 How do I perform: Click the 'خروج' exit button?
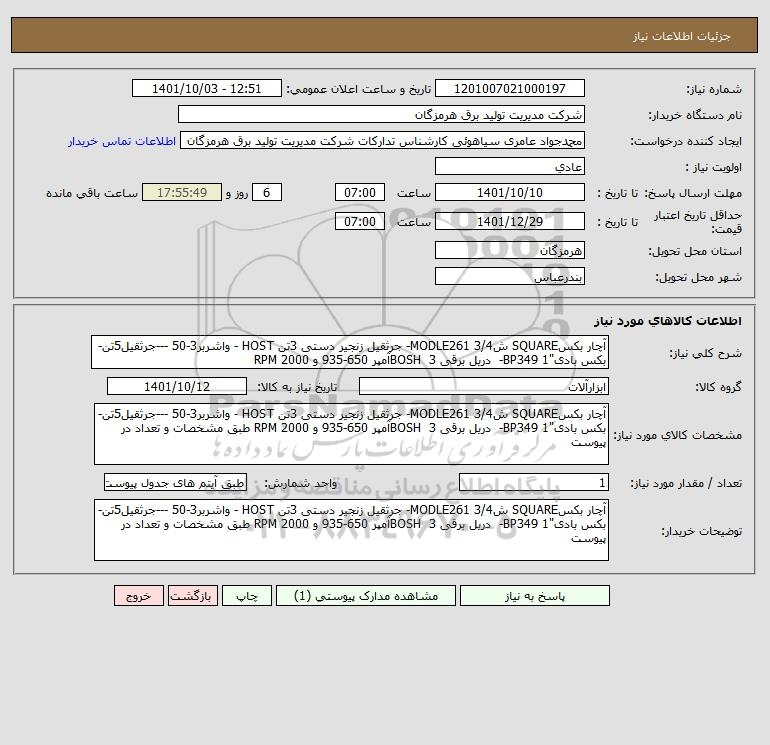coord(139,596)
